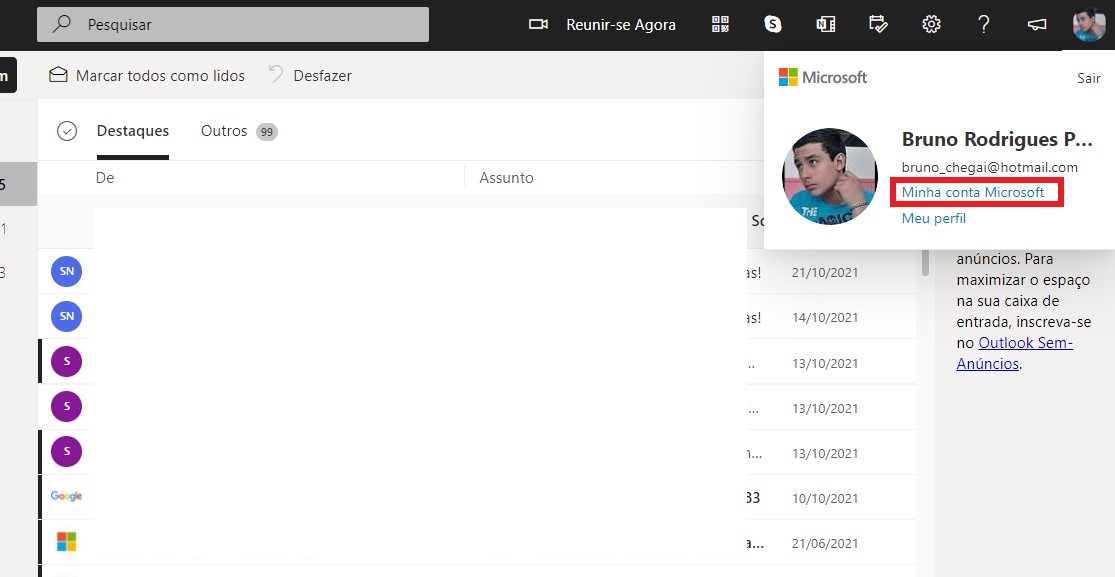
Task: Click the 99 badge beside Outros
Action: pyautogui.click(x=267, y=132)
